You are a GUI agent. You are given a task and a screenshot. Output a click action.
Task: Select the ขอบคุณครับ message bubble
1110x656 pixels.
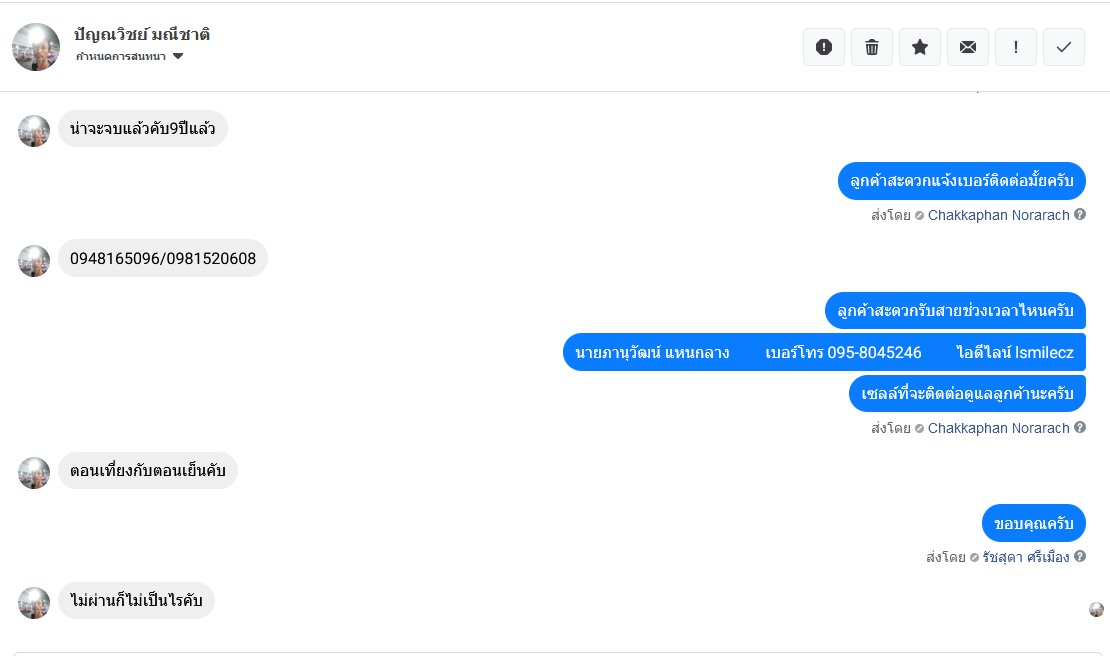pyautogui.click(x=1033, y=523)
